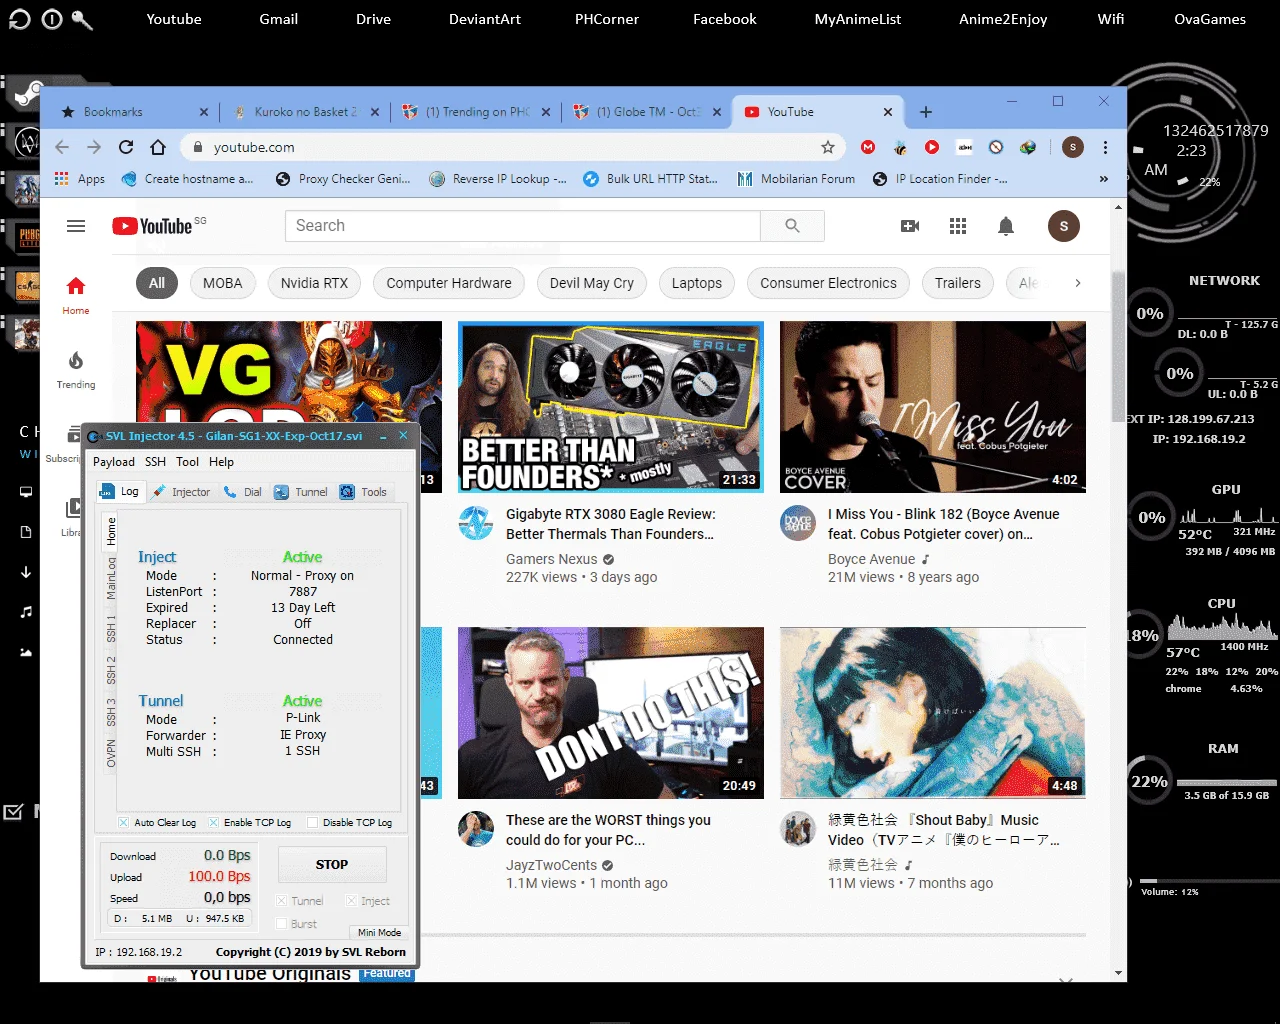1280x1024 pixels.
Task: Expand hidden Chrome bookmarks with double chevron
Action: (1104, 179)
